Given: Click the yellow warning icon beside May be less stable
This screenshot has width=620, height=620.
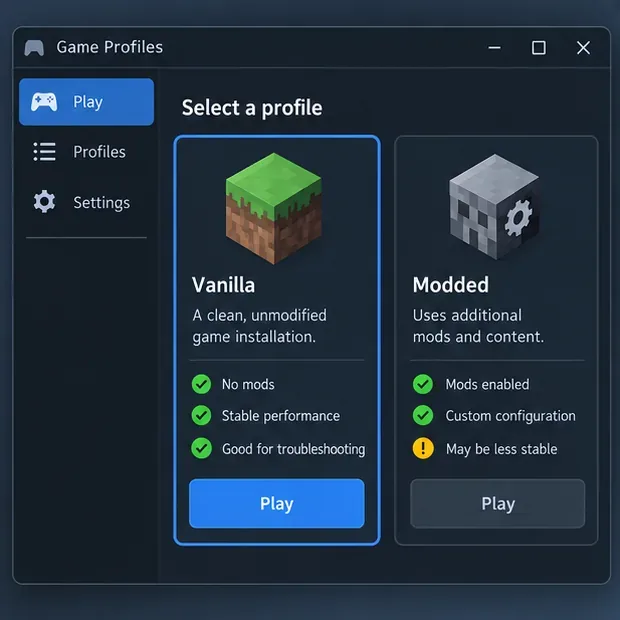Looking at the screenshot, I should [x=423, y=448].
